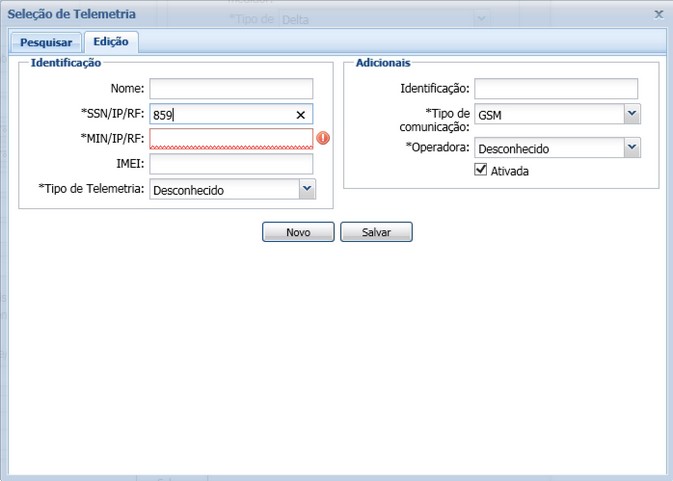Close the Seleção de Telemetria dialog
This screenshot has height=481, width=673.
658,14
